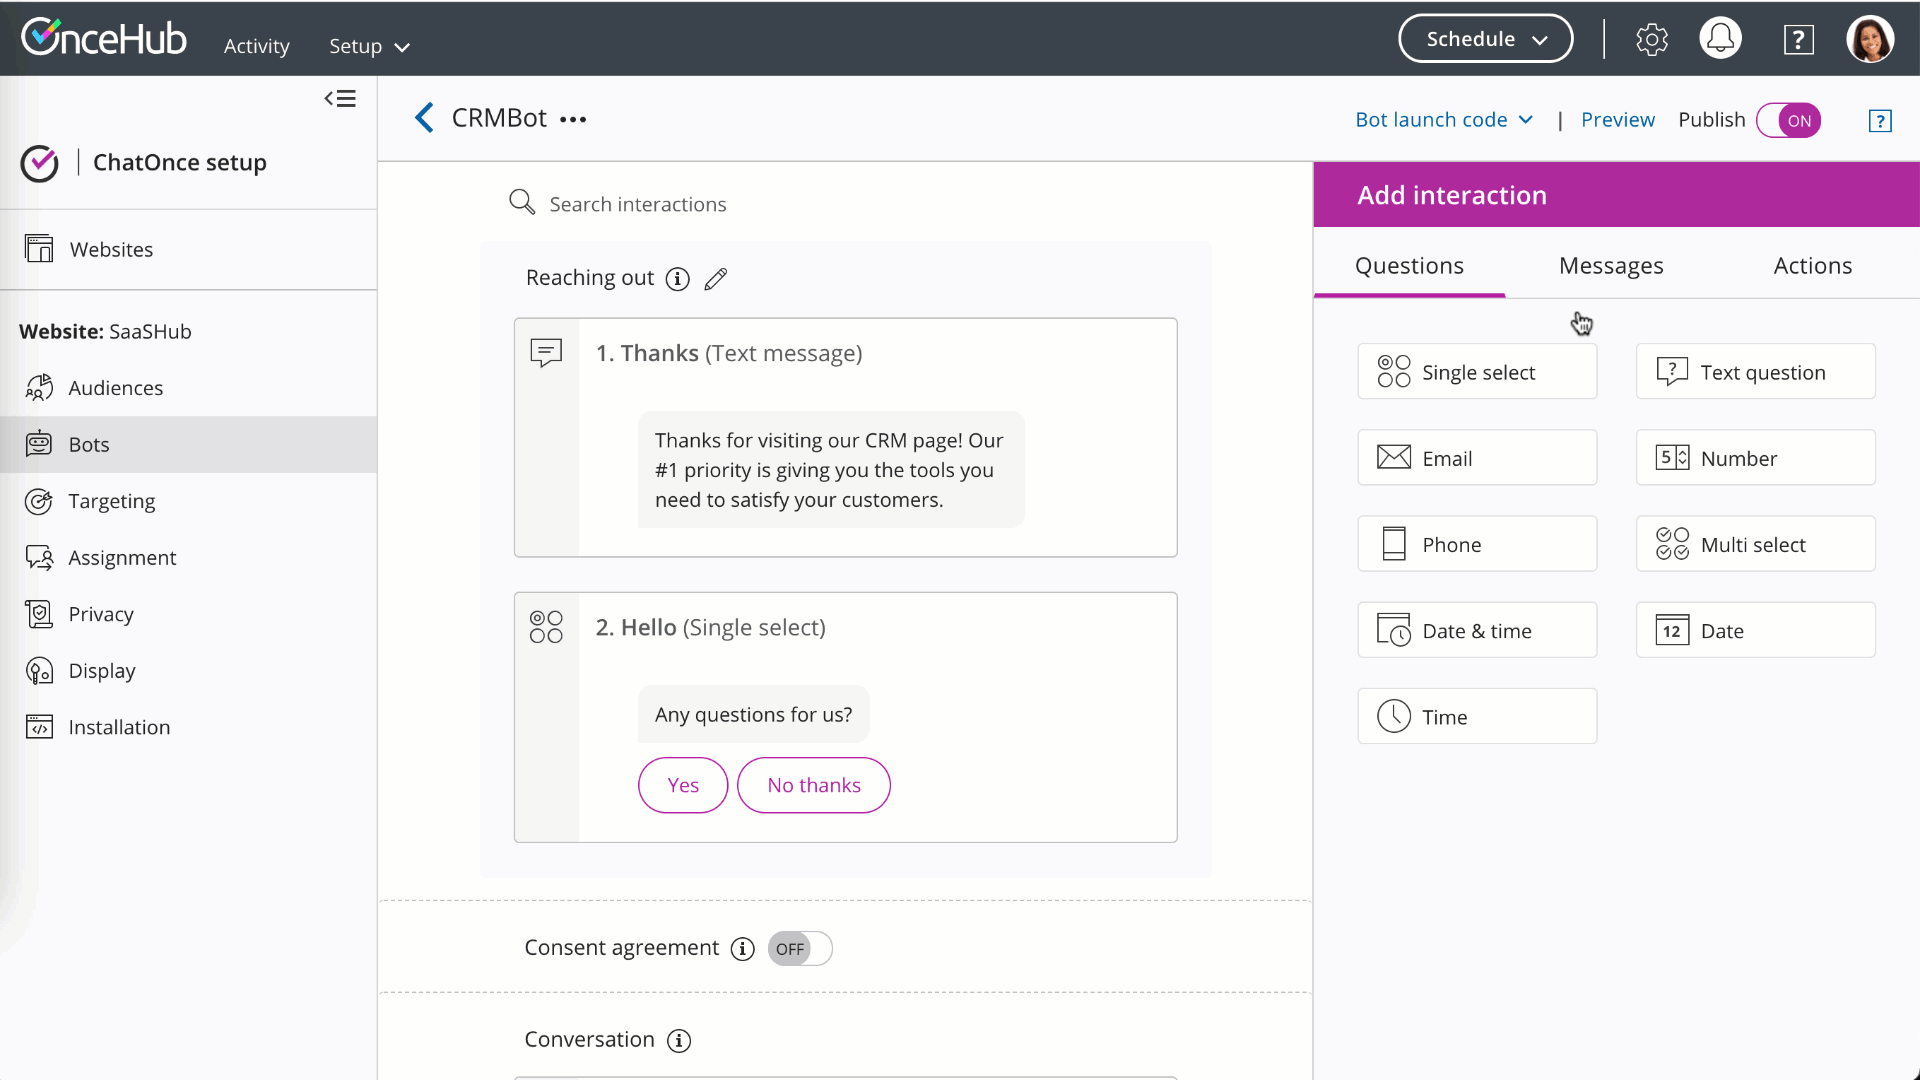Expand the Schedule dropdown button

pyautogui.click(x=1485, y=39)
